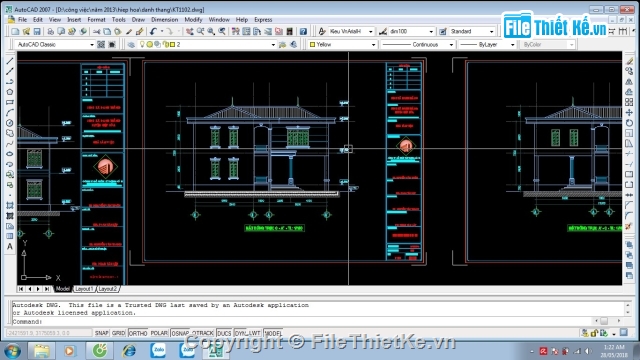Screen dimensions: 640x360
Task: Click the Command line input field
Action: coord(302,322)
